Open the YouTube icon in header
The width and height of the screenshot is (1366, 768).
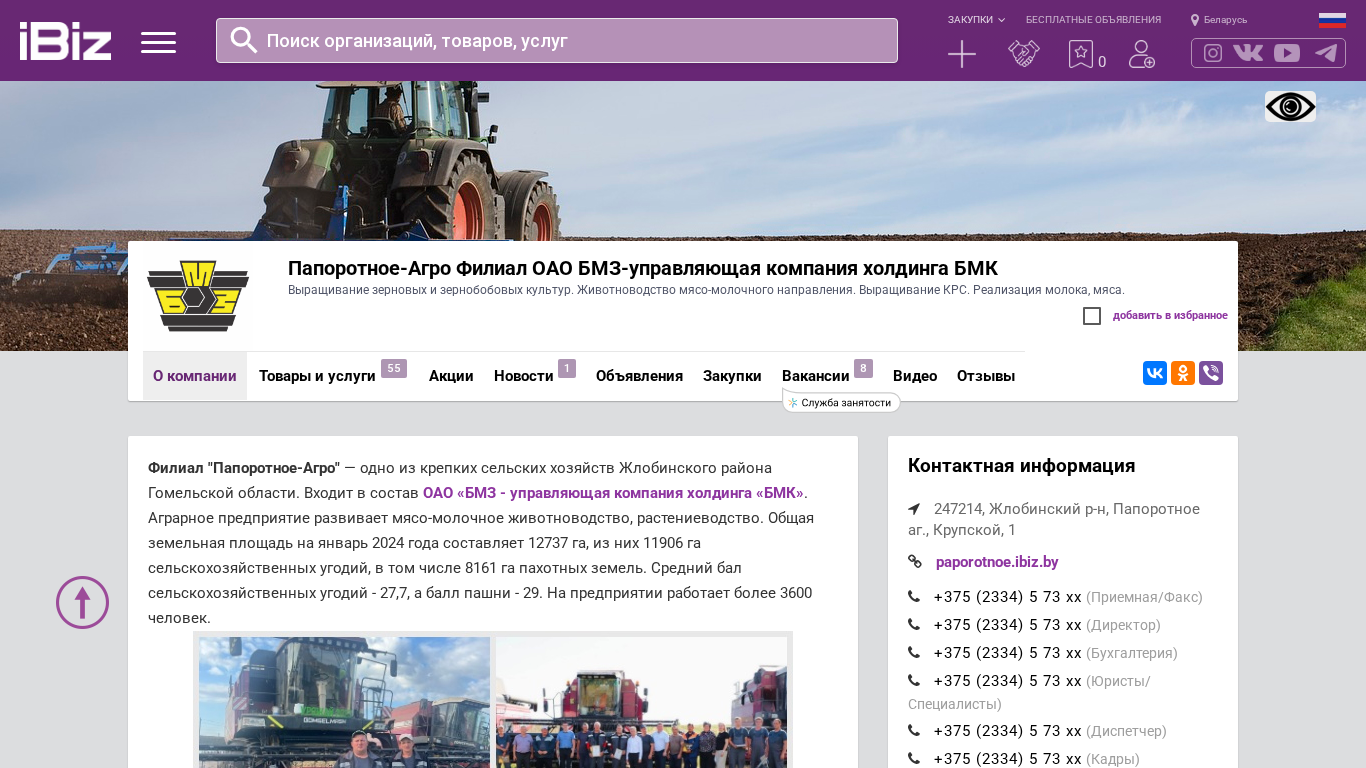(x=1287, y=53)
